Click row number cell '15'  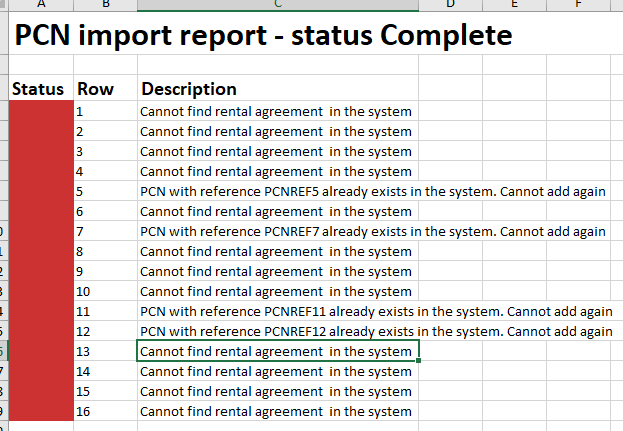tap(105, 391)
